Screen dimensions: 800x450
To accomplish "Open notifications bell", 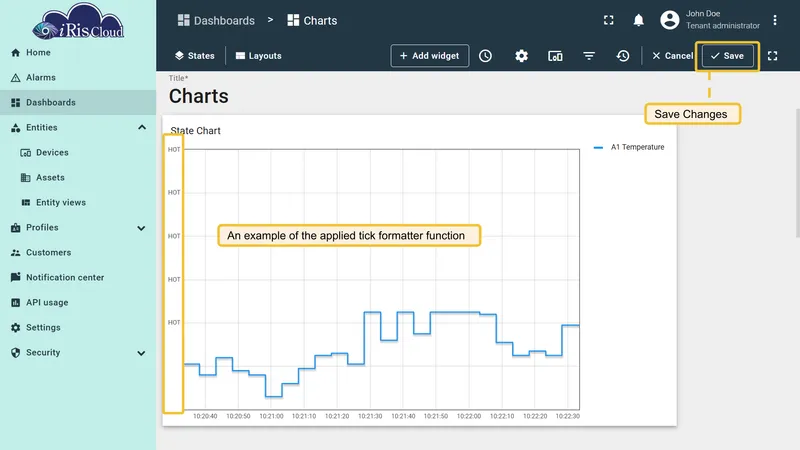I will coord(638,20).
